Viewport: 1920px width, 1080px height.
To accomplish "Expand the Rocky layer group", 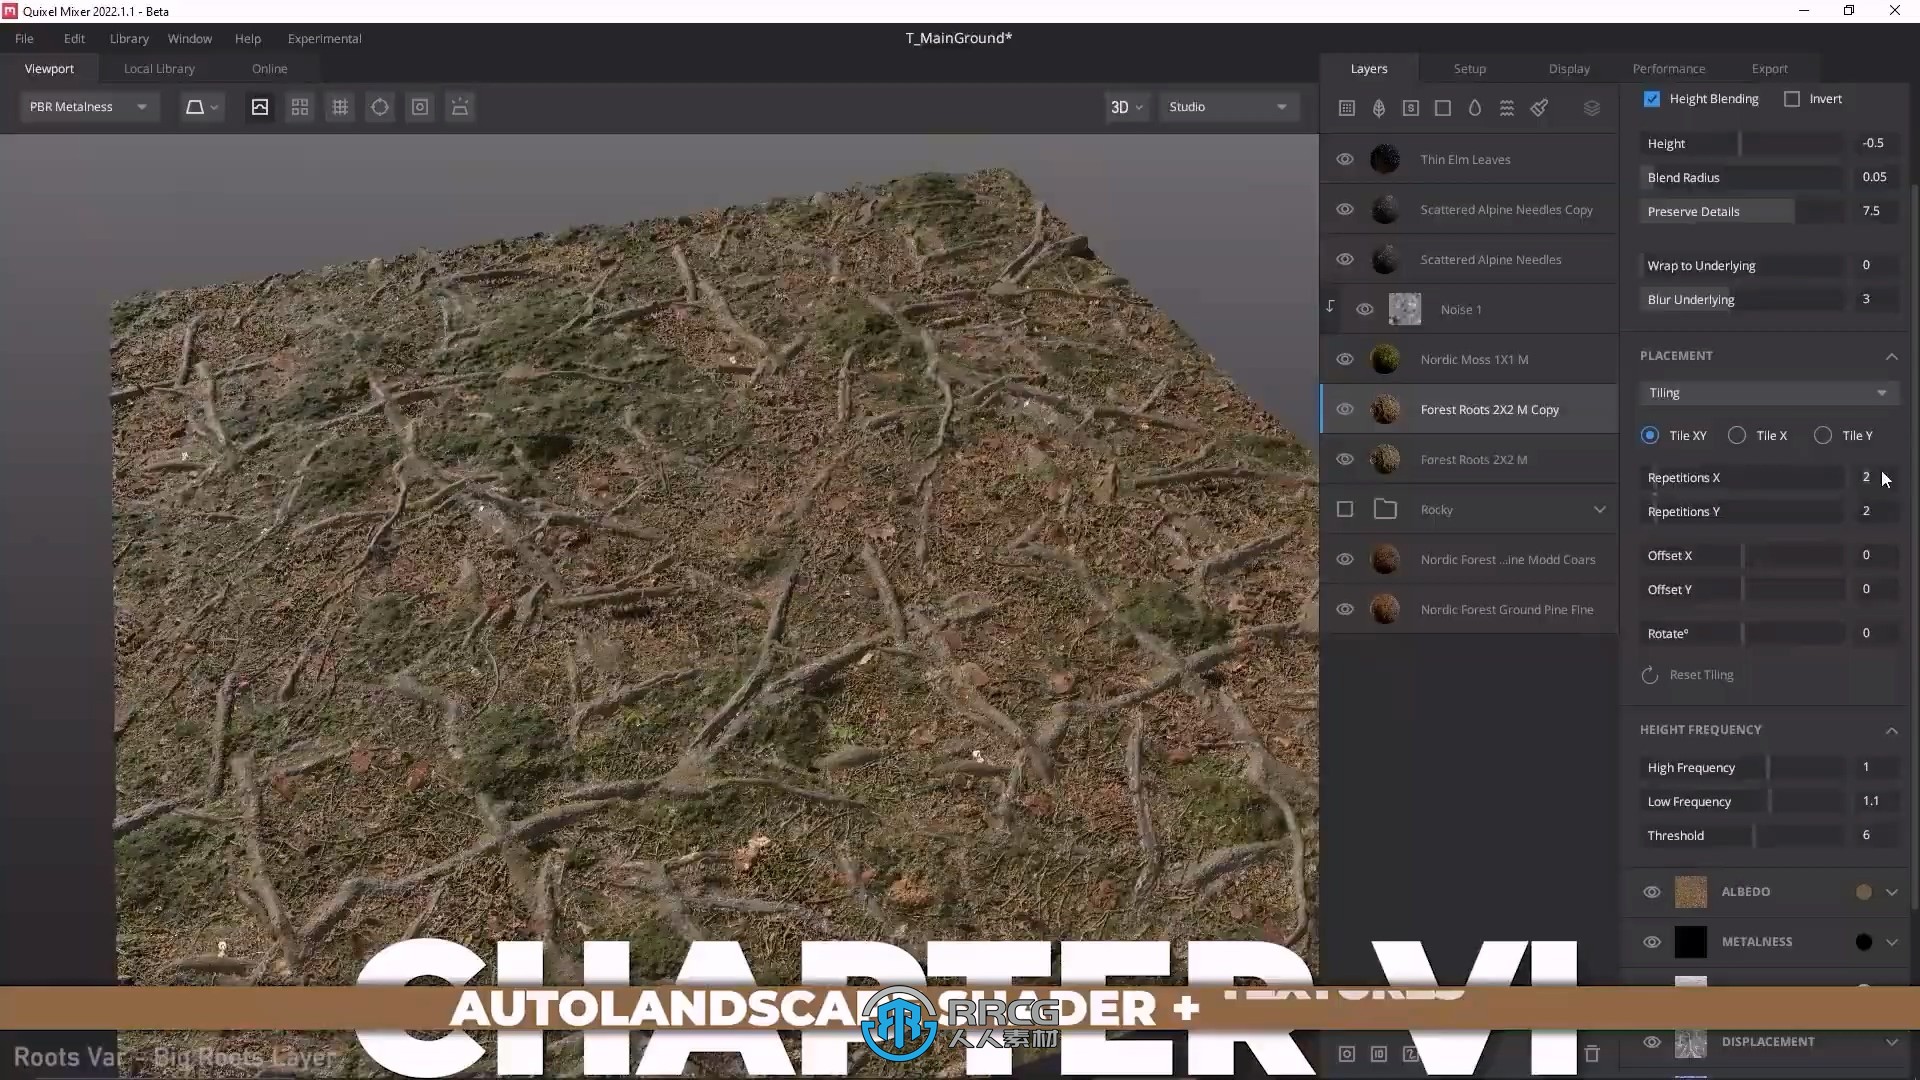I will tap(1600, 509).
